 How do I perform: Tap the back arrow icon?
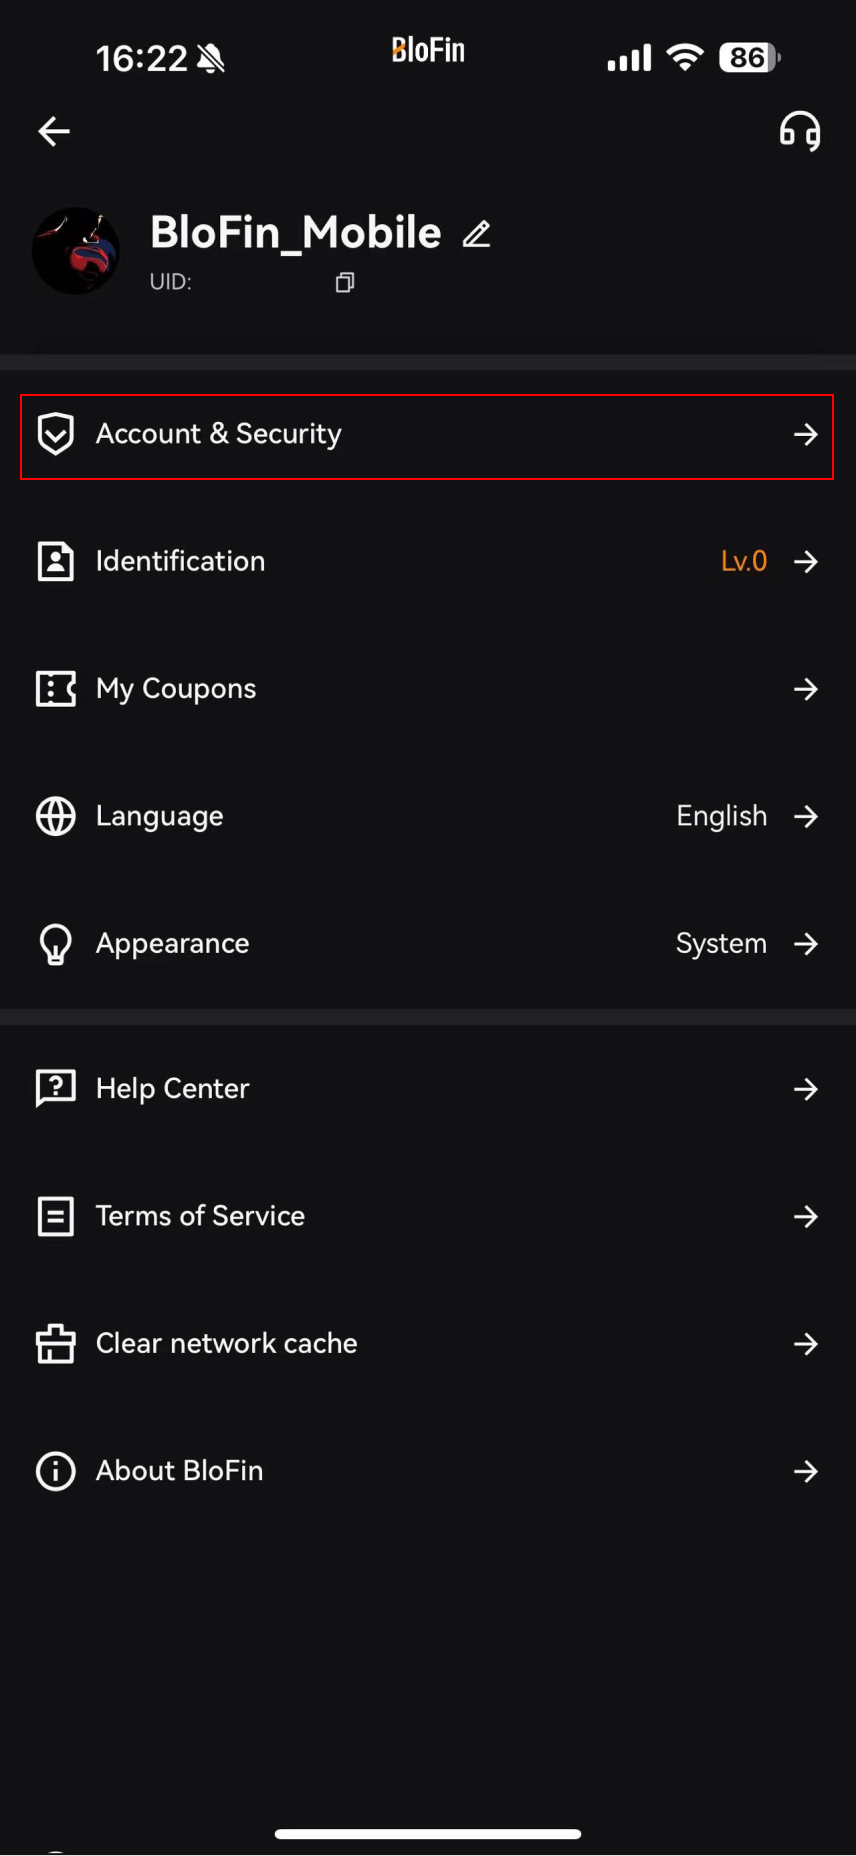[x=54, y=131]
